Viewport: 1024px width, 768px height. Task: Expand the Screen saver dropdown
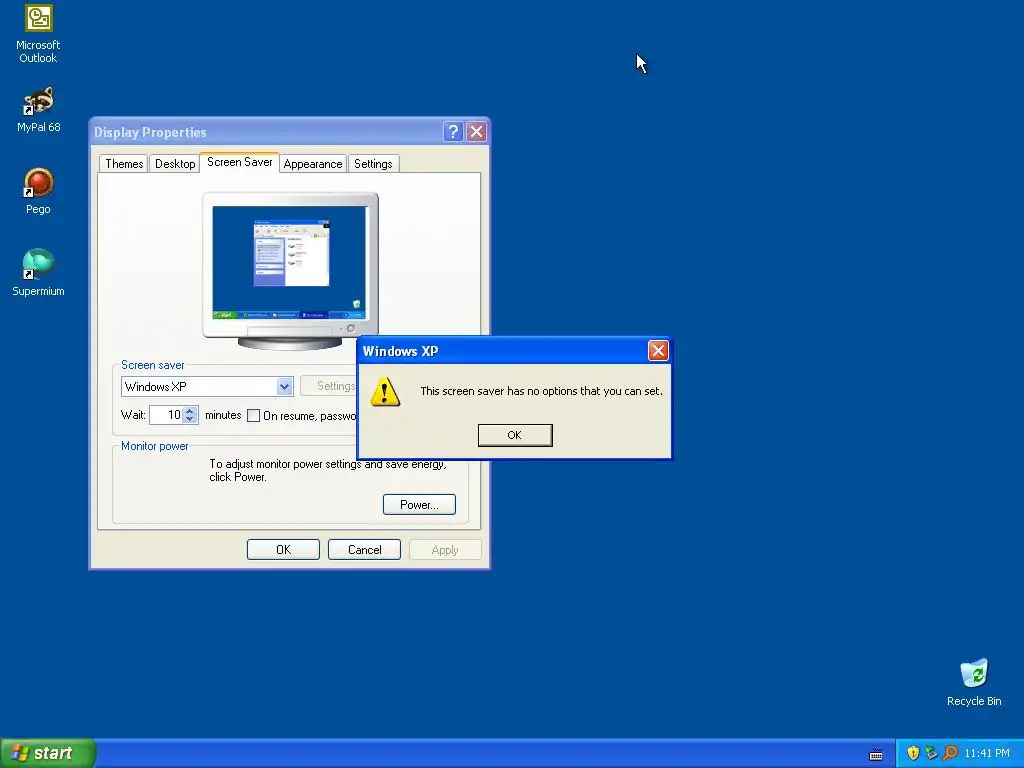click(284, 387)
